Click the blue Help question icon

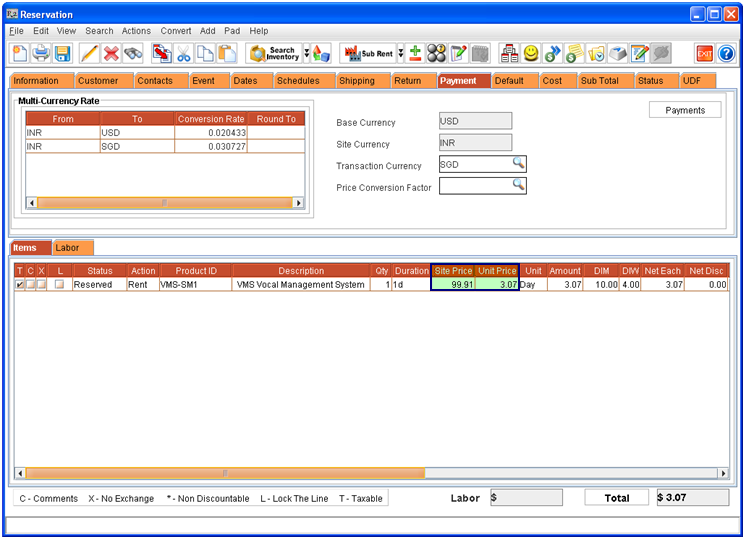click(726, 54)
